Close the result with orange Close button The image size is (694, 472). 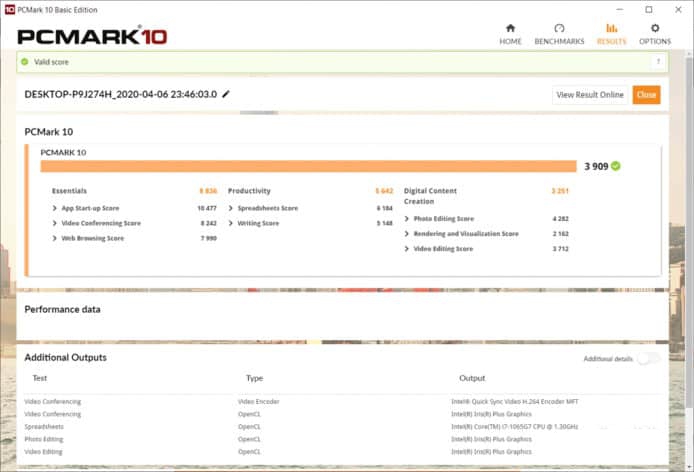coord(646,95)
